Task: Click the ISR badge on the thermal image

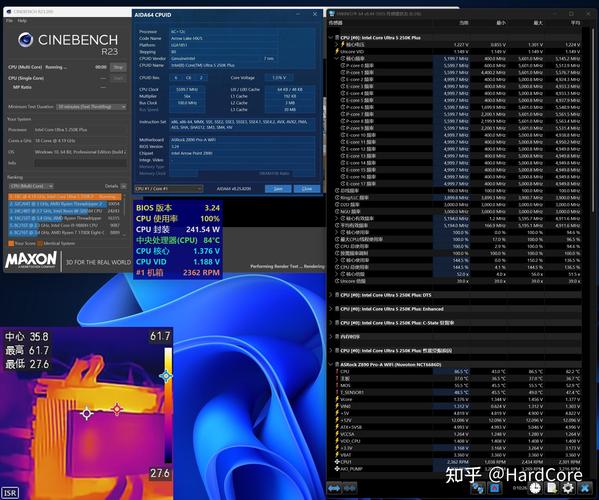Action: pos(10,493)
